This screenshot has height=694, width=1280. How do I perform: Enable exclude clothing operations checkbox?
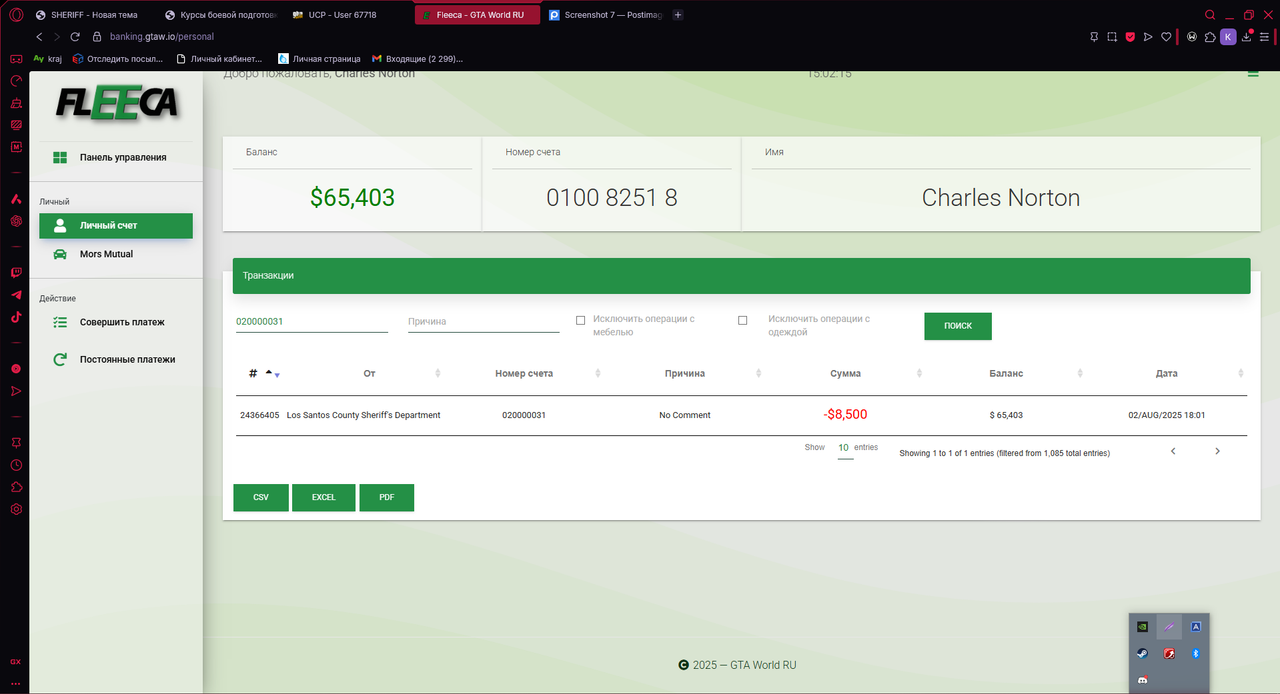pos(742,320)
